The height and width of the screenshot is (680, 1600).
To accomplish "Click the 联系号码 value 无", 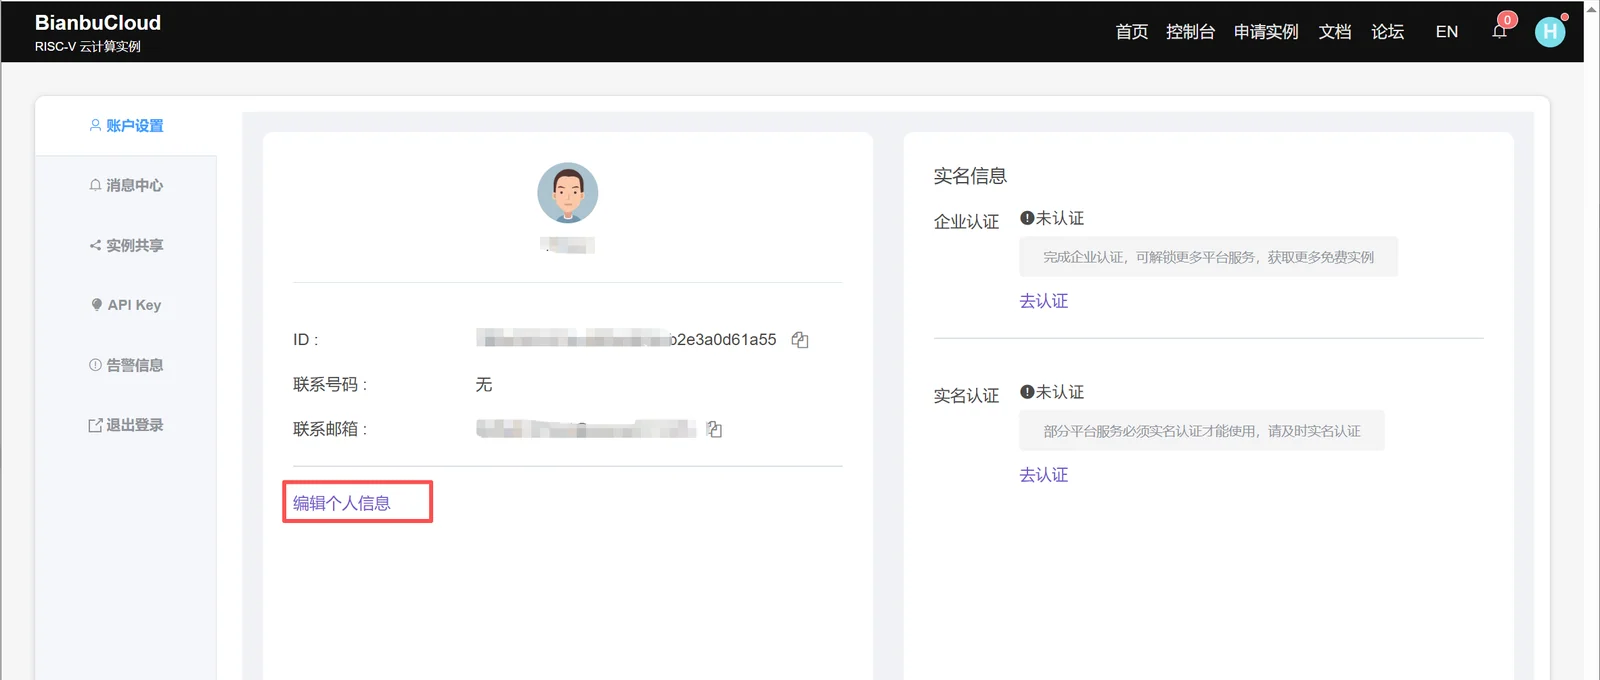I will tap(484, 385).
